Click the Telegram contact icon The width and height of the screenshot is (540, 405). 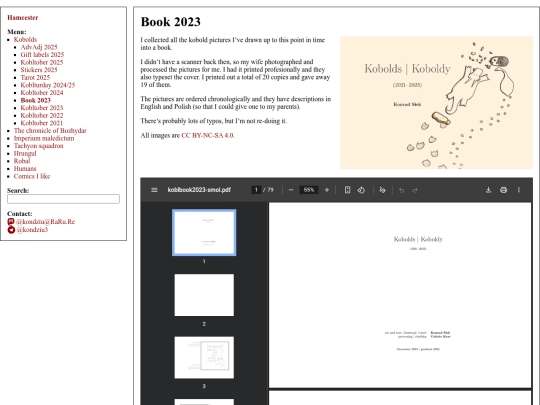pos(11,230)
